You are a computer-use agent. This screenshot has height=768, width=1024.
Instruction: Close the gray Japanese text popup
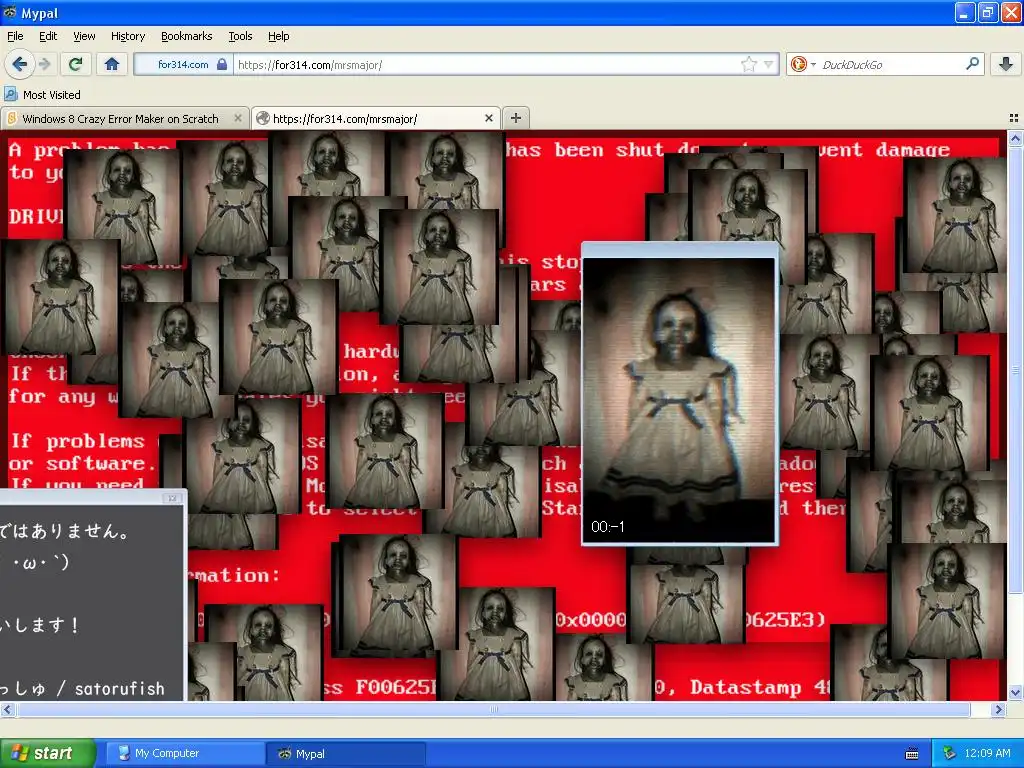coord(172,498)
